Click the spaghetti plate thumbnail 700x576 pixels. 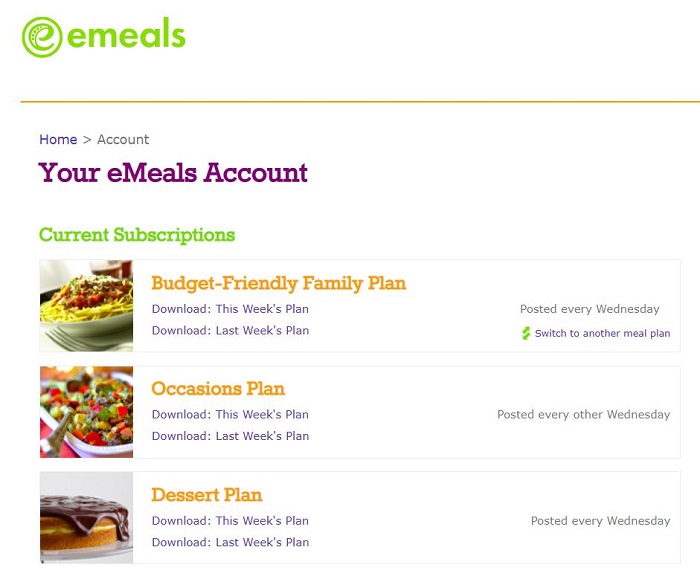[x=86, y=306]
